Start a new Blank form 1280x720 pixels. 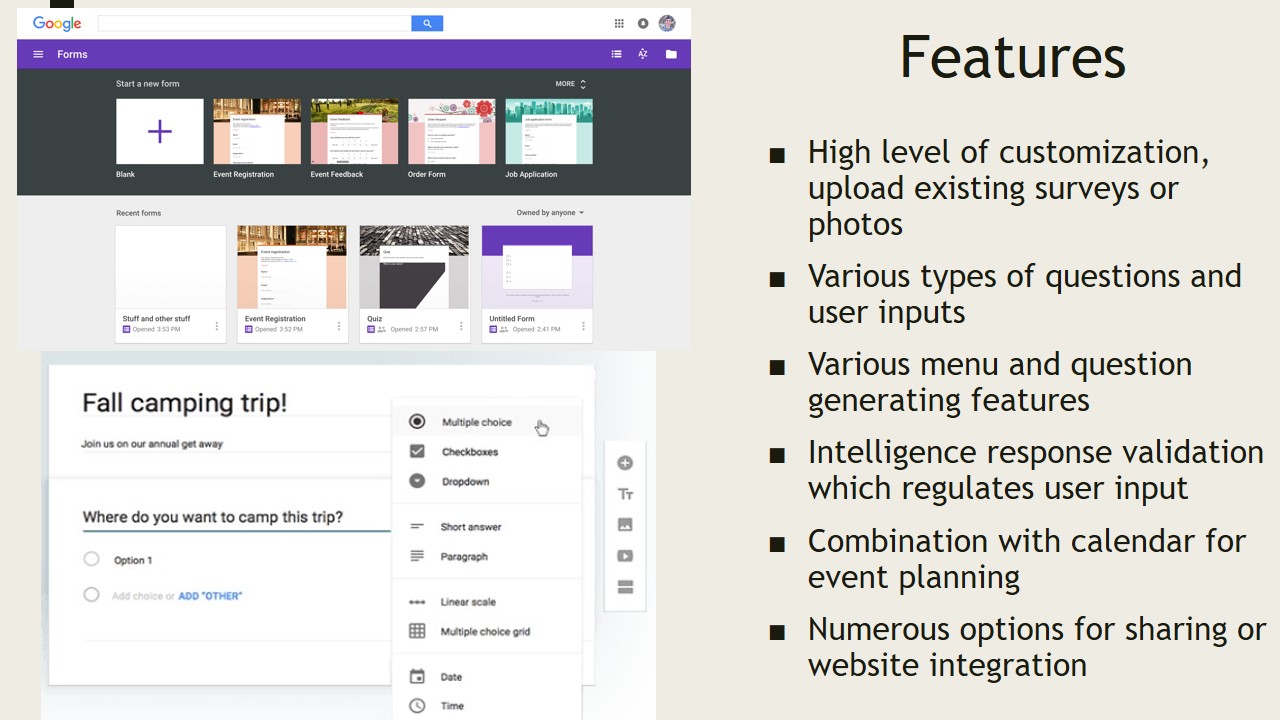pyautogui.click(x=160, y=131)
